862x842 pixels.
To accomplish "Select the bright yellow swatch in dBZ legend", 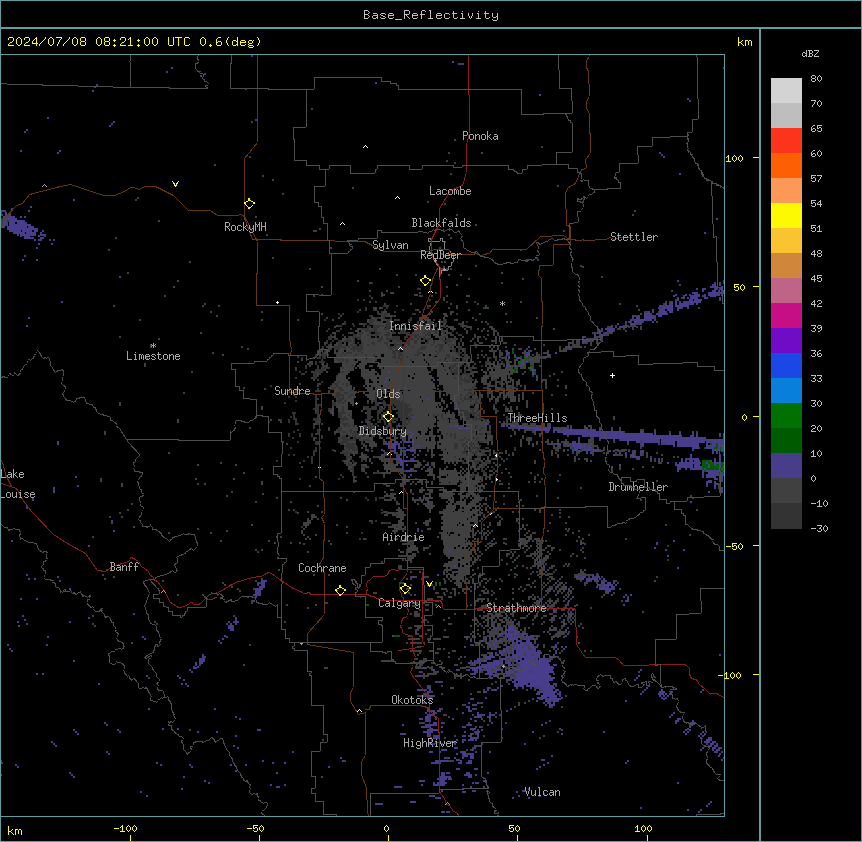I will (786, 215).
